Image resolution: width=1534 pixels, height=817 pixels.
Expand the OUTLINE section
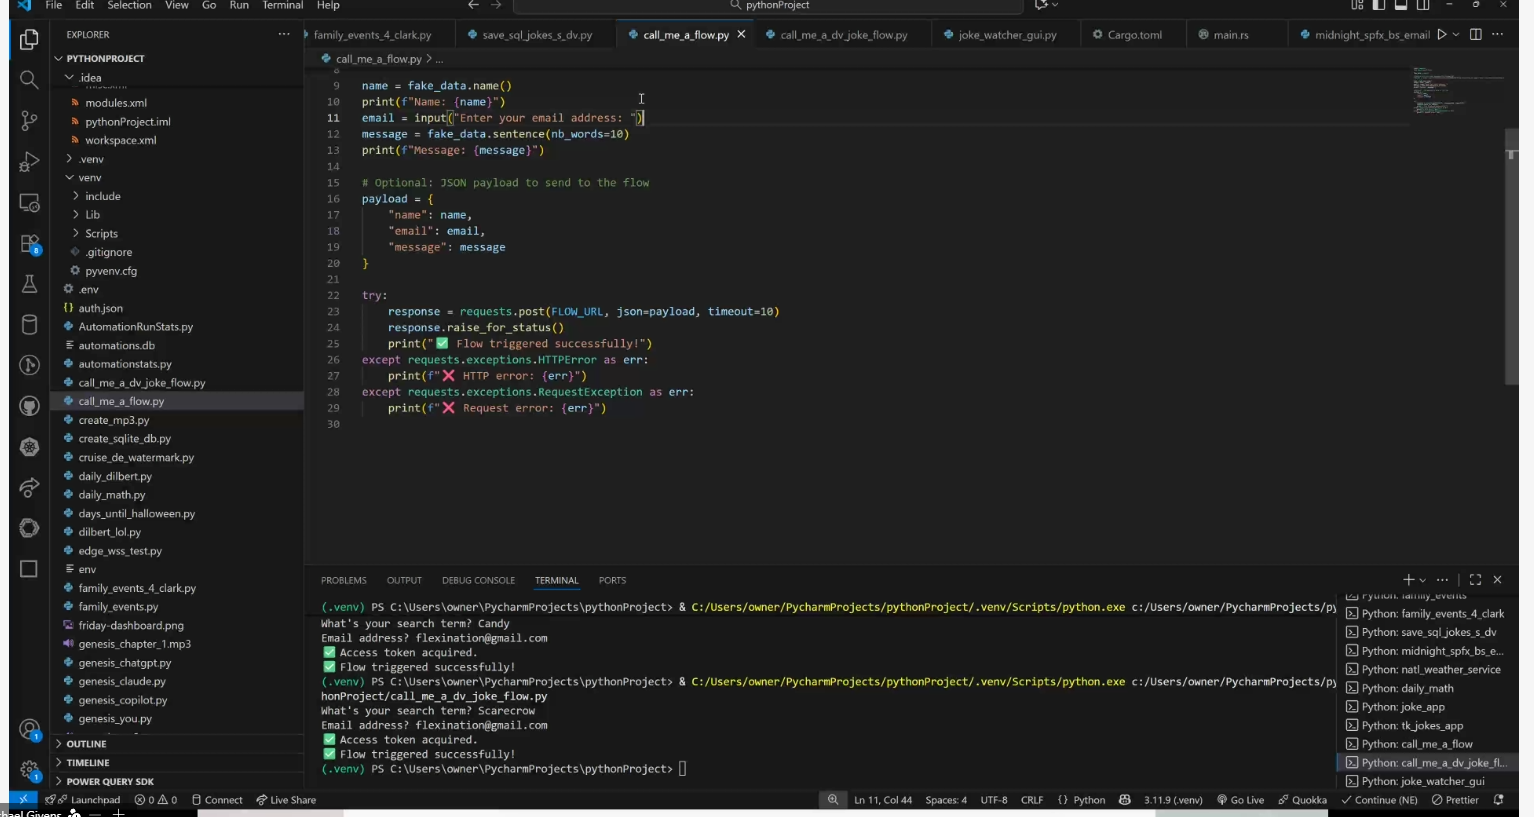coord(86,744)
